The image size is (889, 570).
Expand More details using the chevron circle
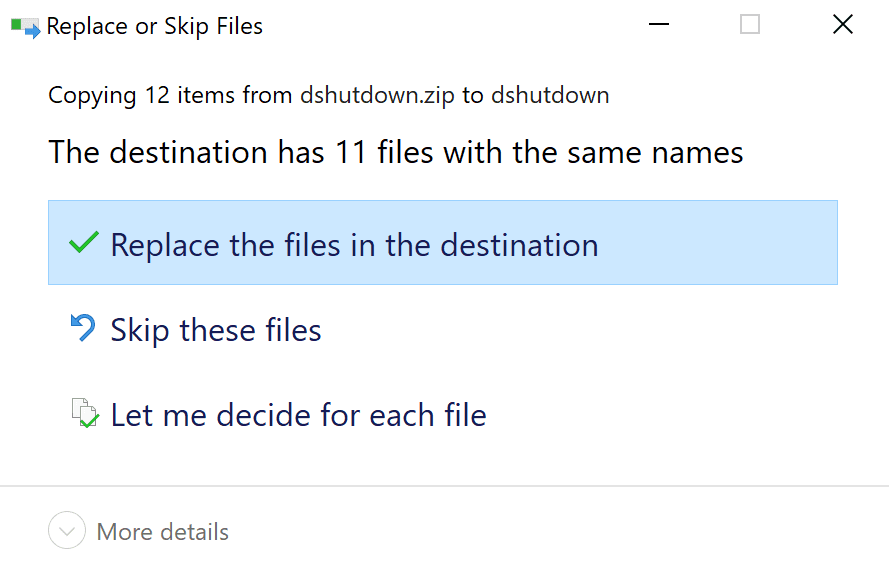(x=66, y=531)
